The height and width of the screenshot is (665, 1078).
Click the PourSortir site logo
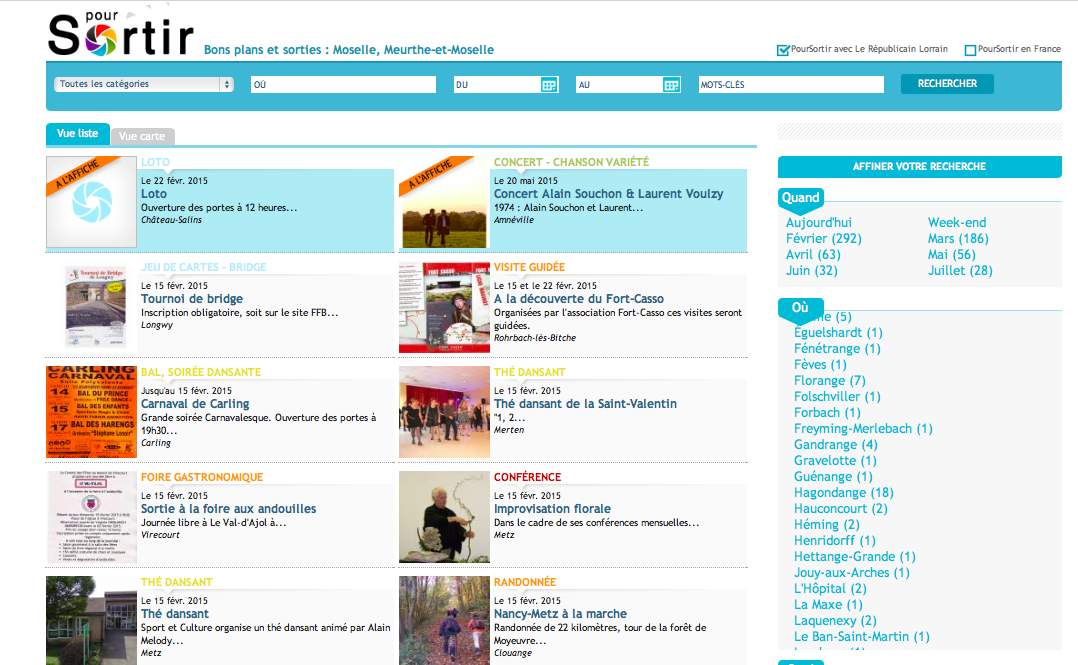click(x=121, y=33)
